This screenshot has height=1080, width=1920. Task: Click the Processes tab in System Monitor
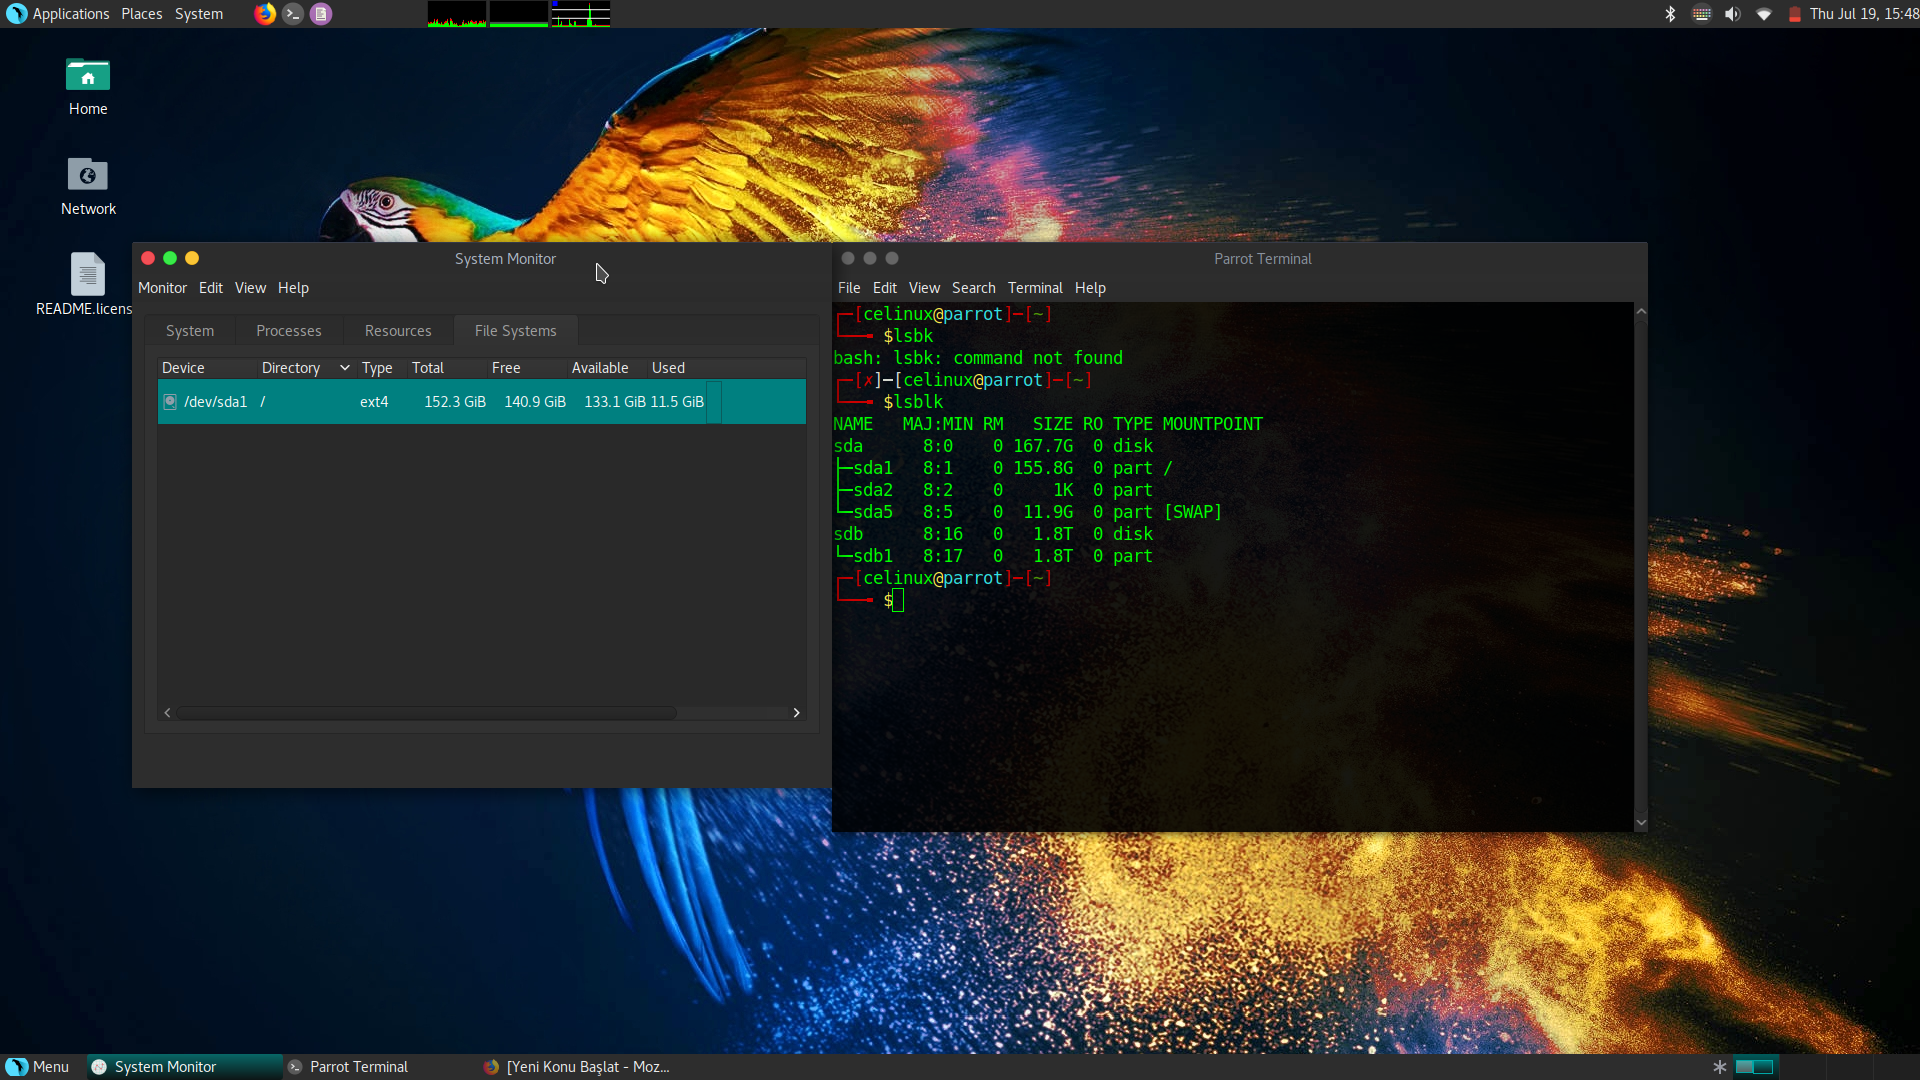[287, 331]
